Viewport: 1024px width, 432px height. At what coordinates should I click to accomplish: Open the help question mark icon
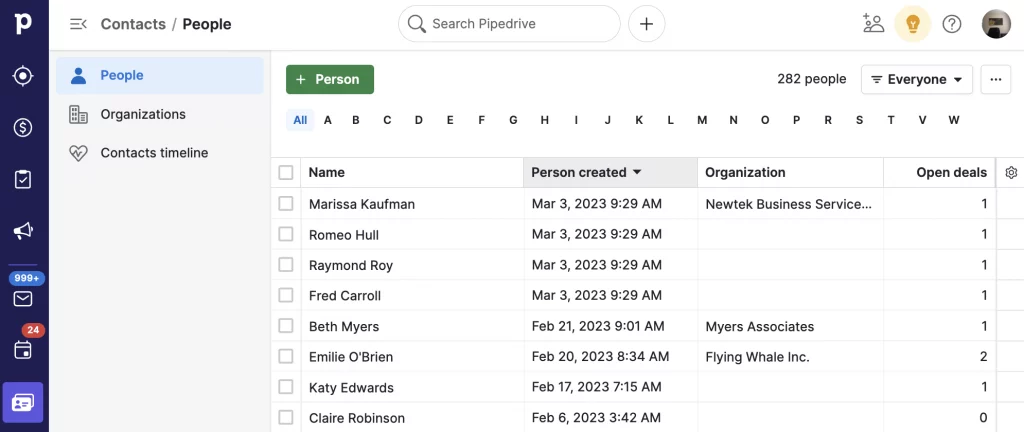point(952,24)
